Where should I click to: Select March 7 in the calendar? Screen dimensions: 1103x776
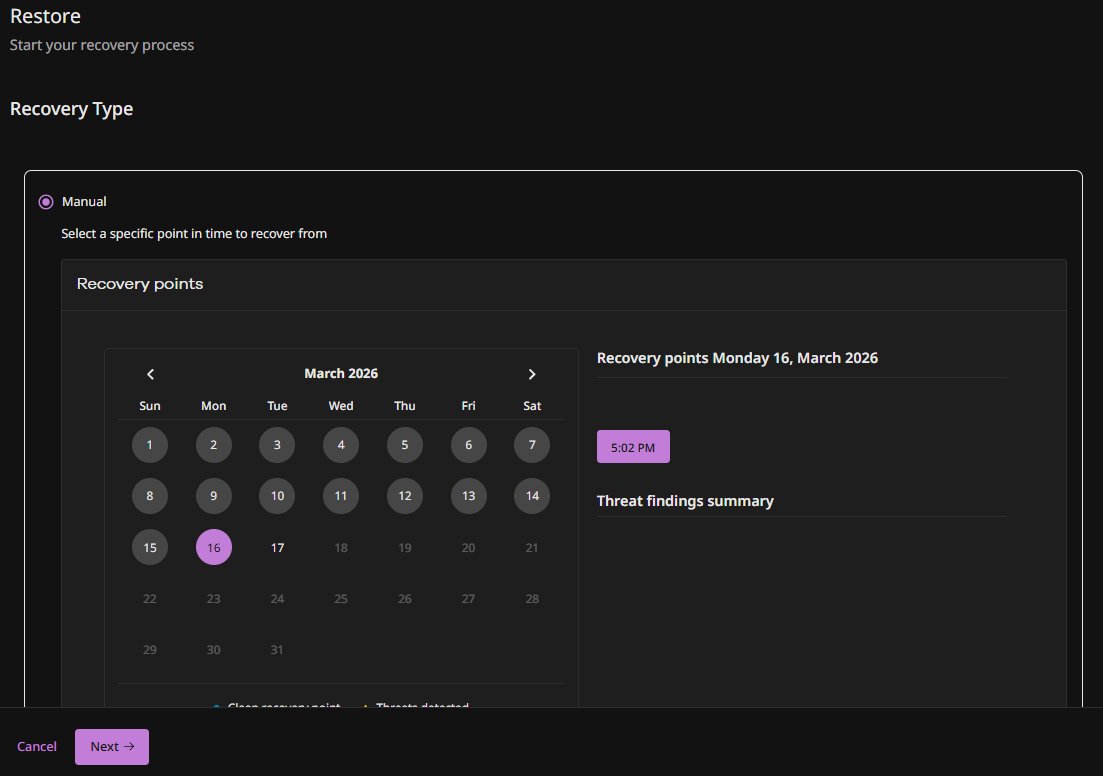[532, 445]
